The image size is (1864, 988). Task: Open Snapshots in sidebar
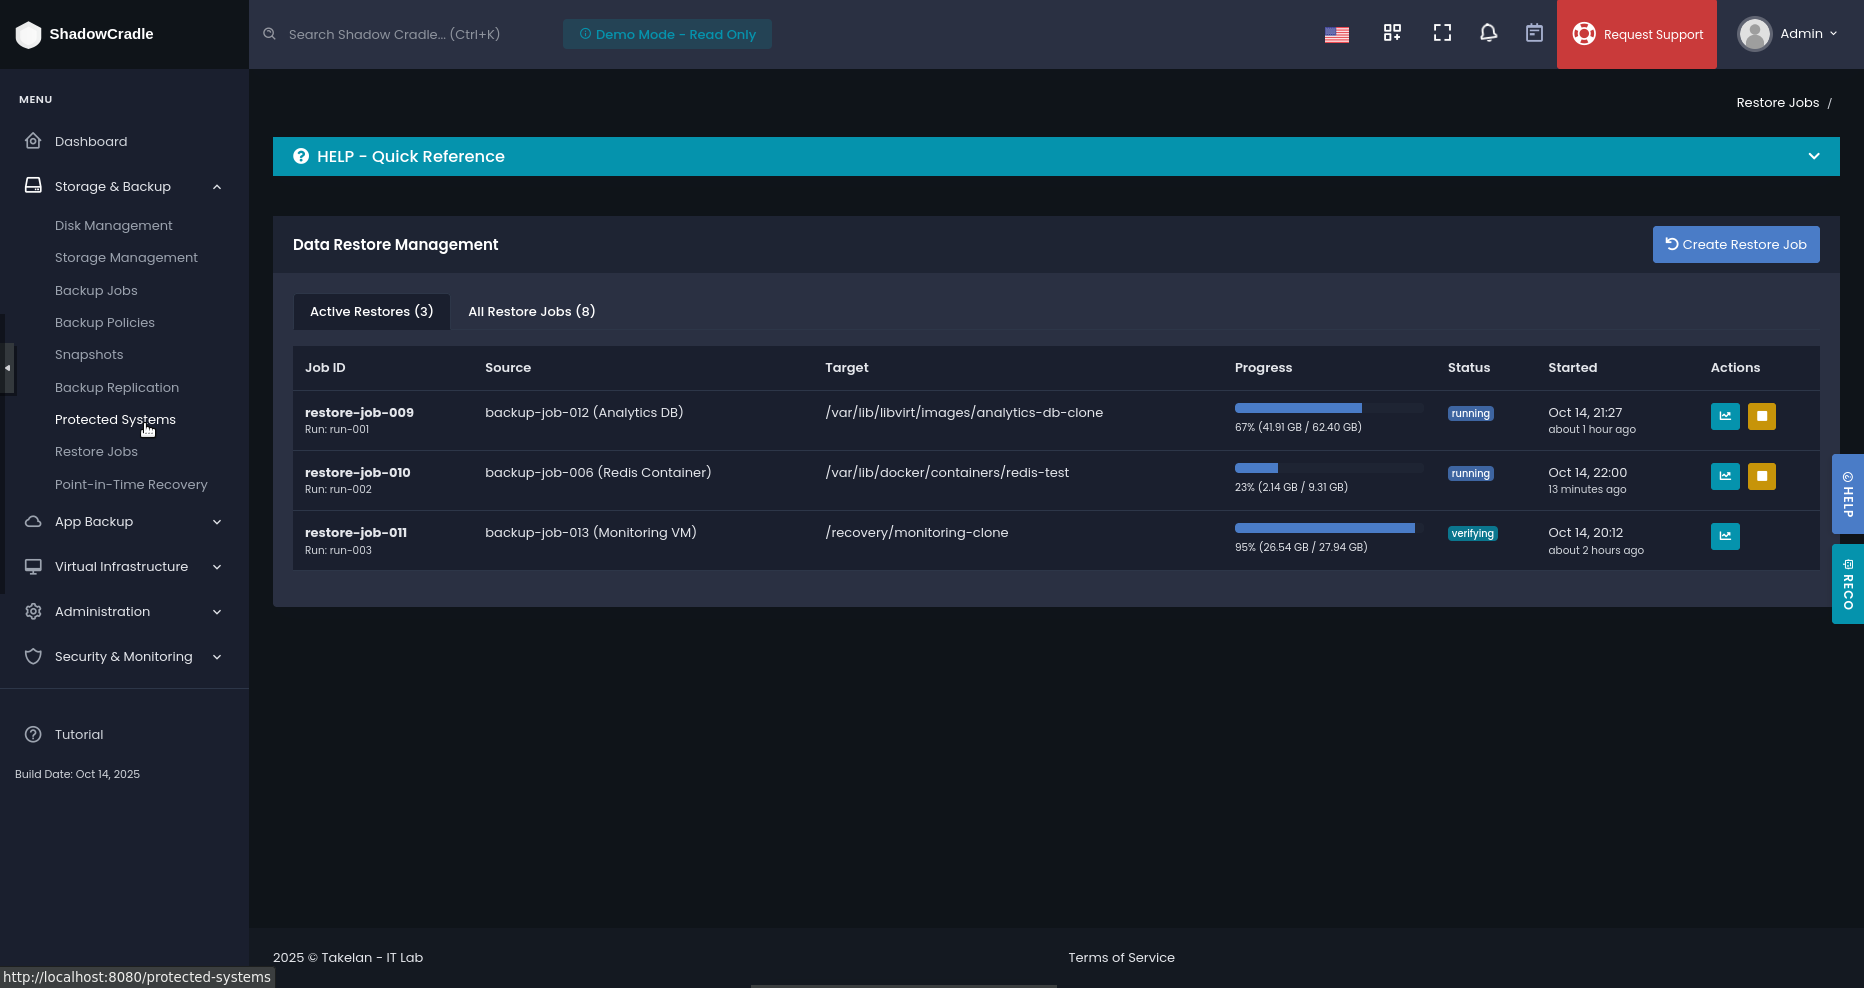89,354
